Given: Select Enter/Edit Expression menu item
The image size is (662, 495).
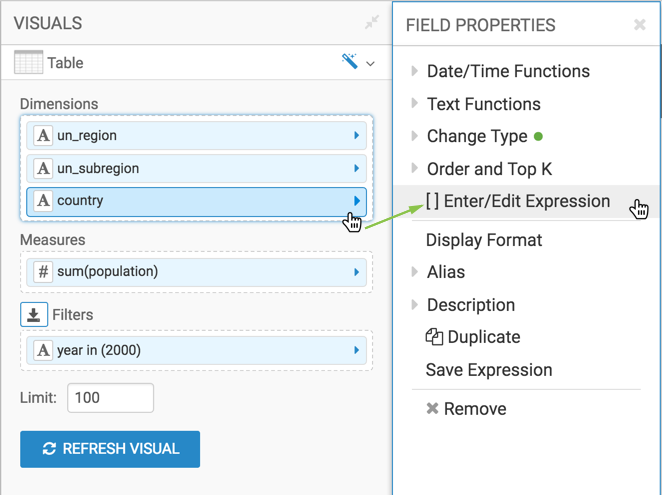Looking at the screenshot, I should click(x=517, y=201).
